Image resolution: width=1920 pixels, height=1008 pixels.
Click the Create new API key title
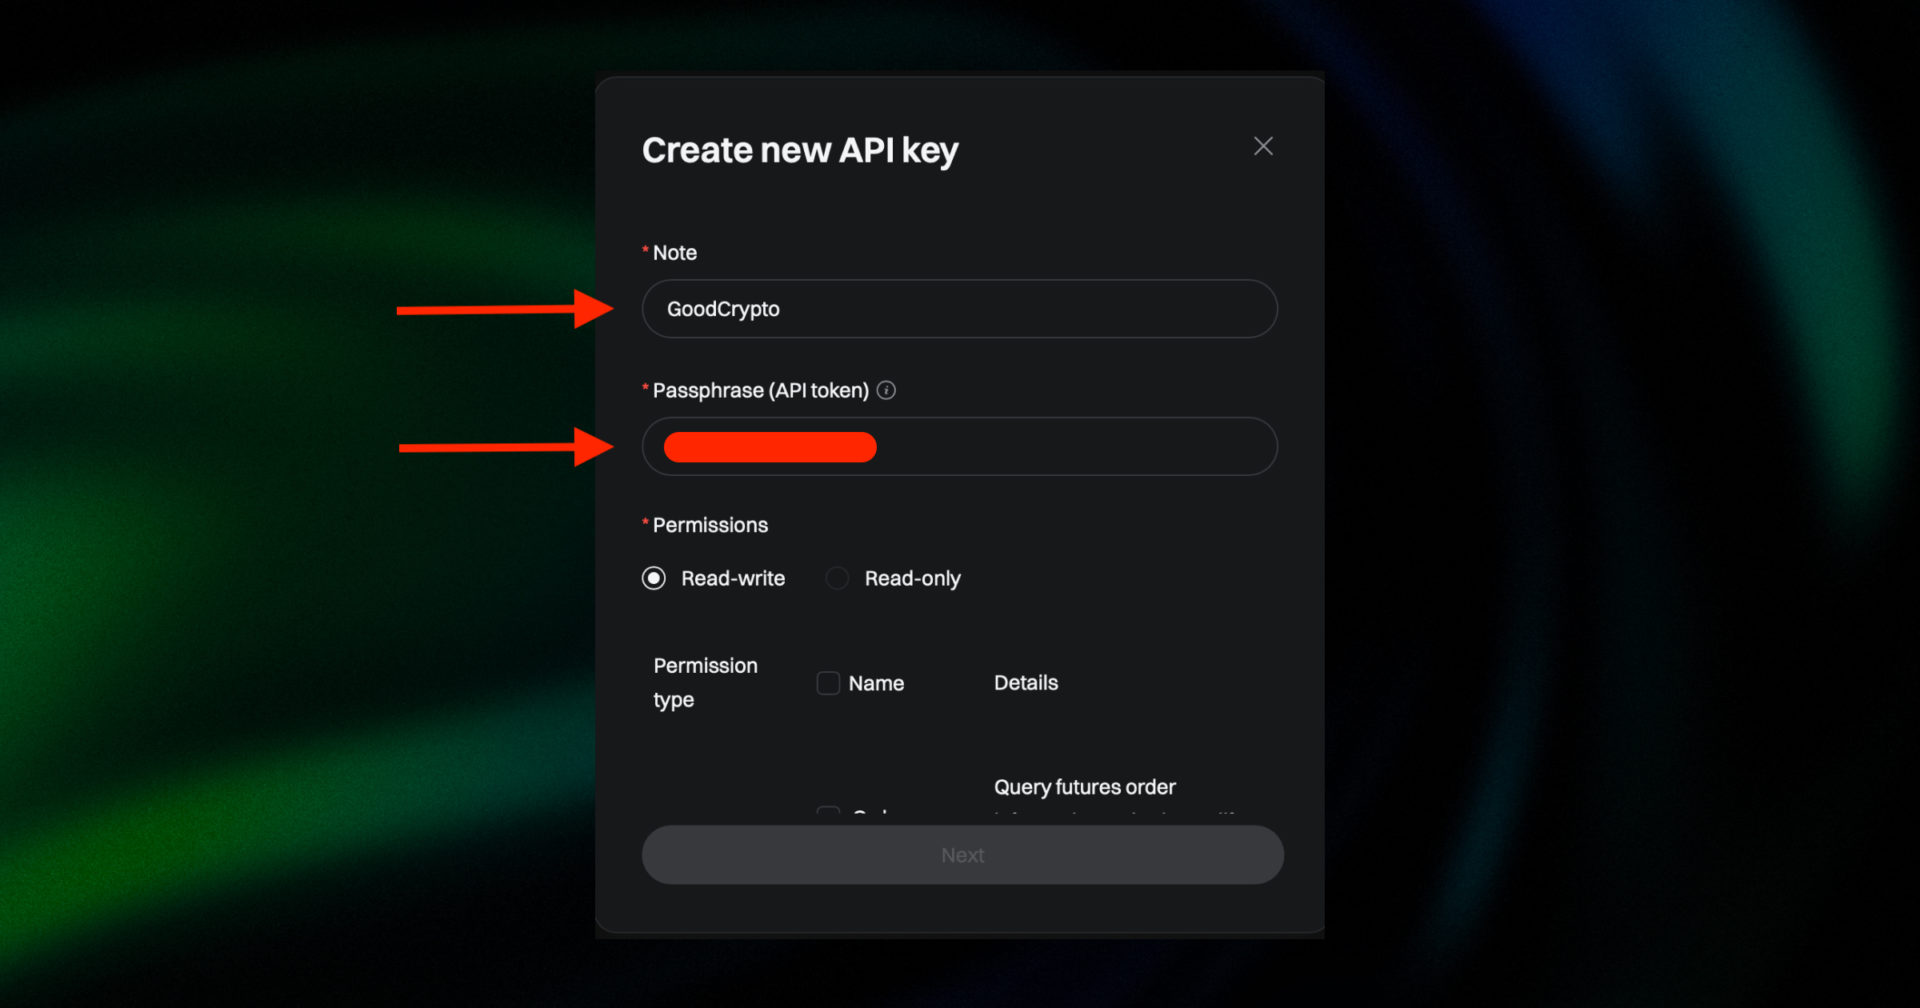coord(800,150)
